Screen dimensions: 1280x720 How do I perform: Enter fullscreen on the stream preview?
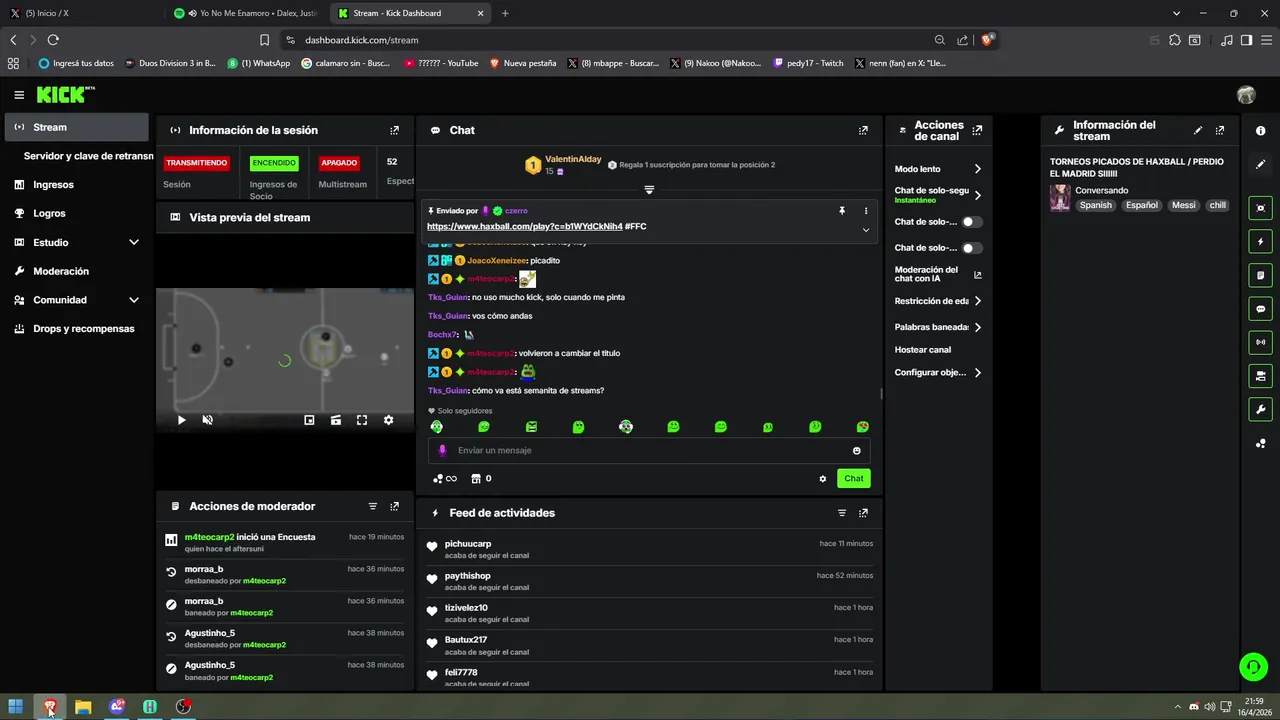pos(362,420)
